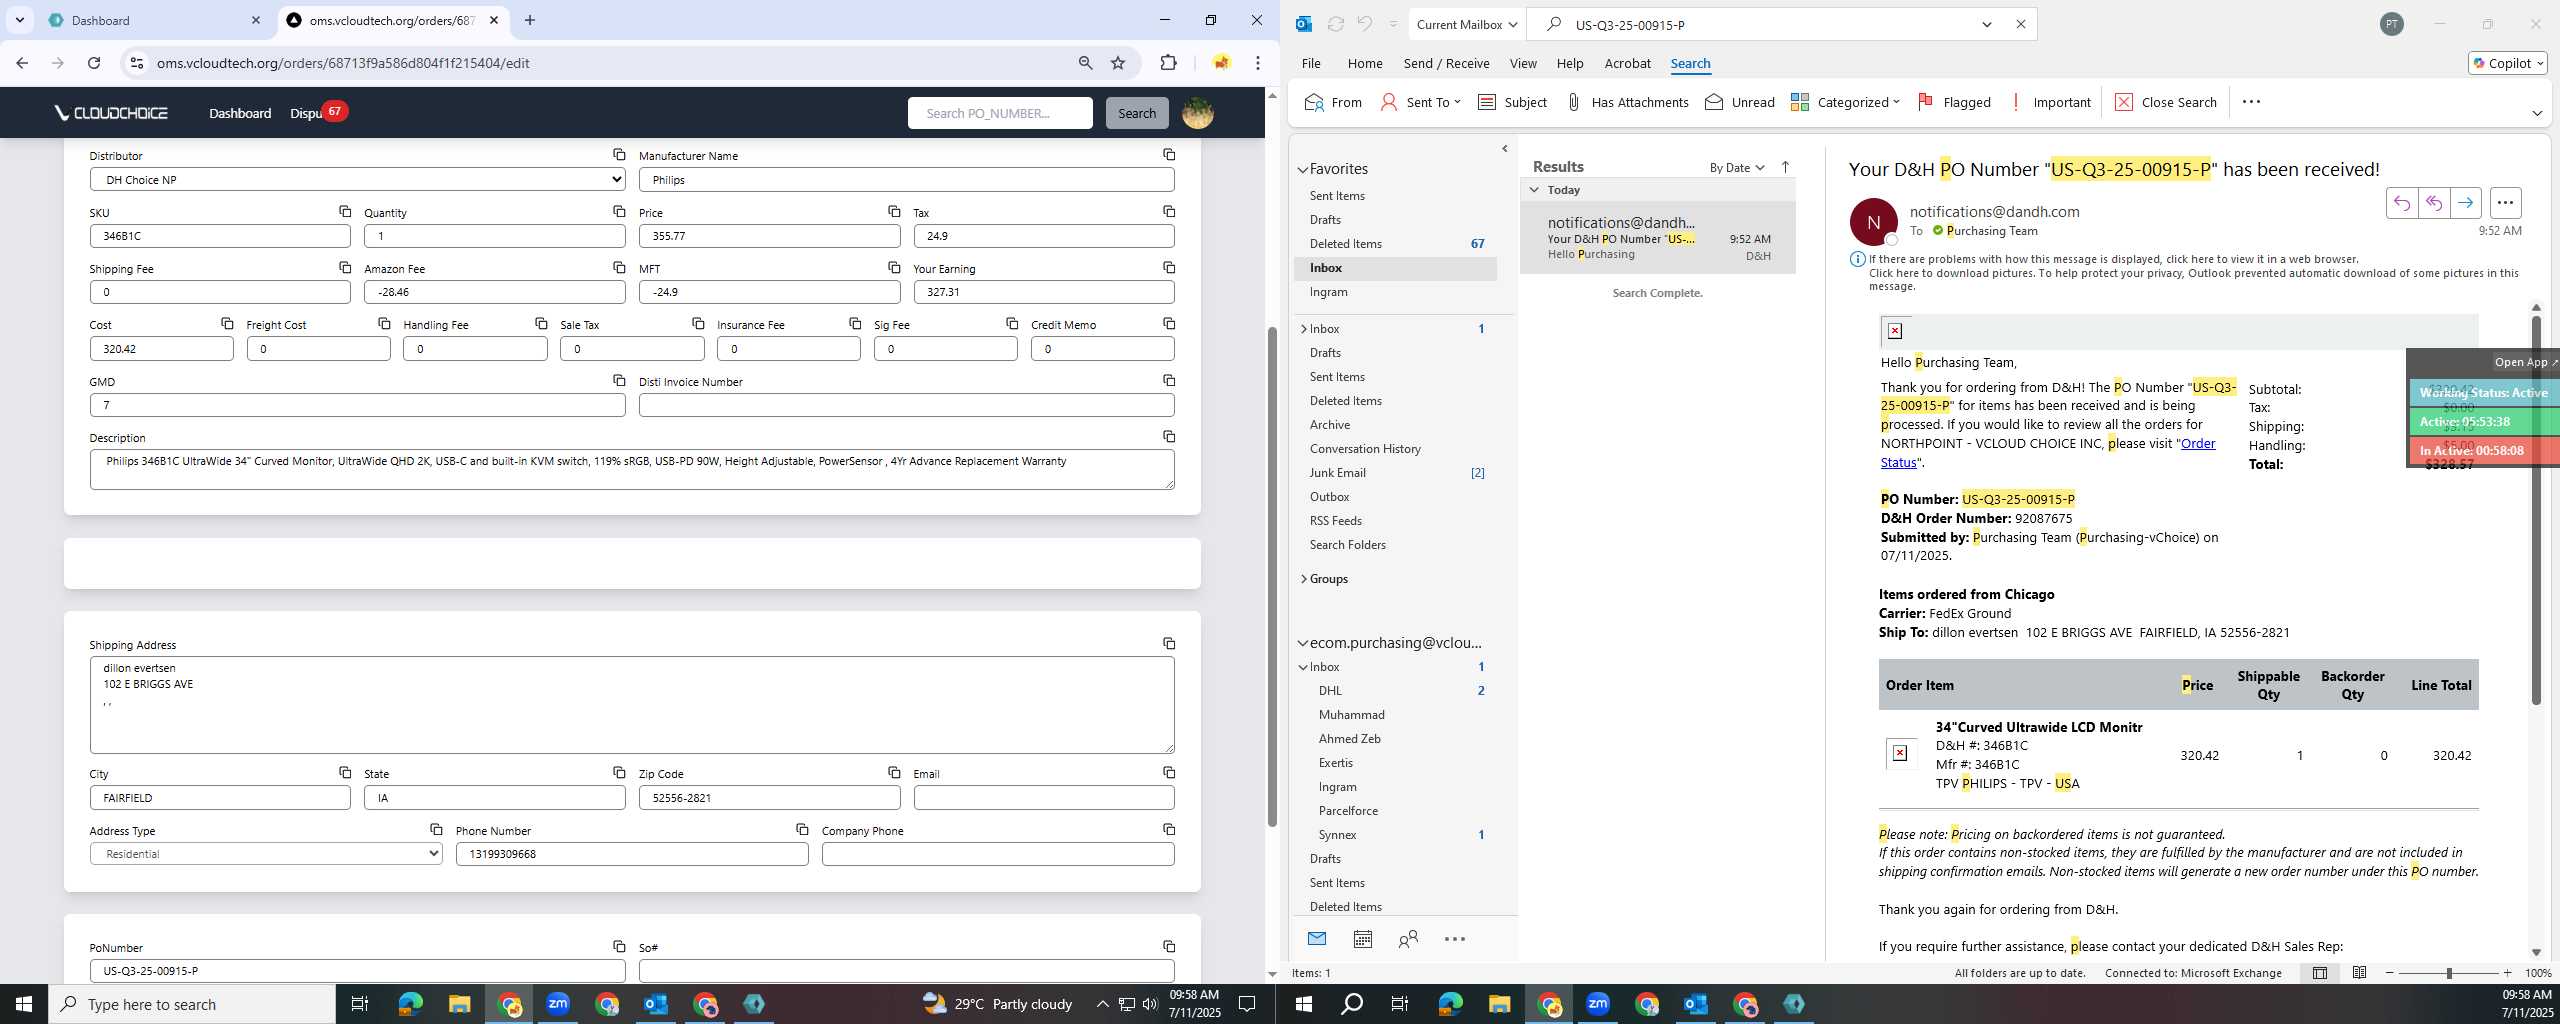Toggle Reading view in status bar
Screen dimensions: 2560x1024
click(x=2359, y=973)
